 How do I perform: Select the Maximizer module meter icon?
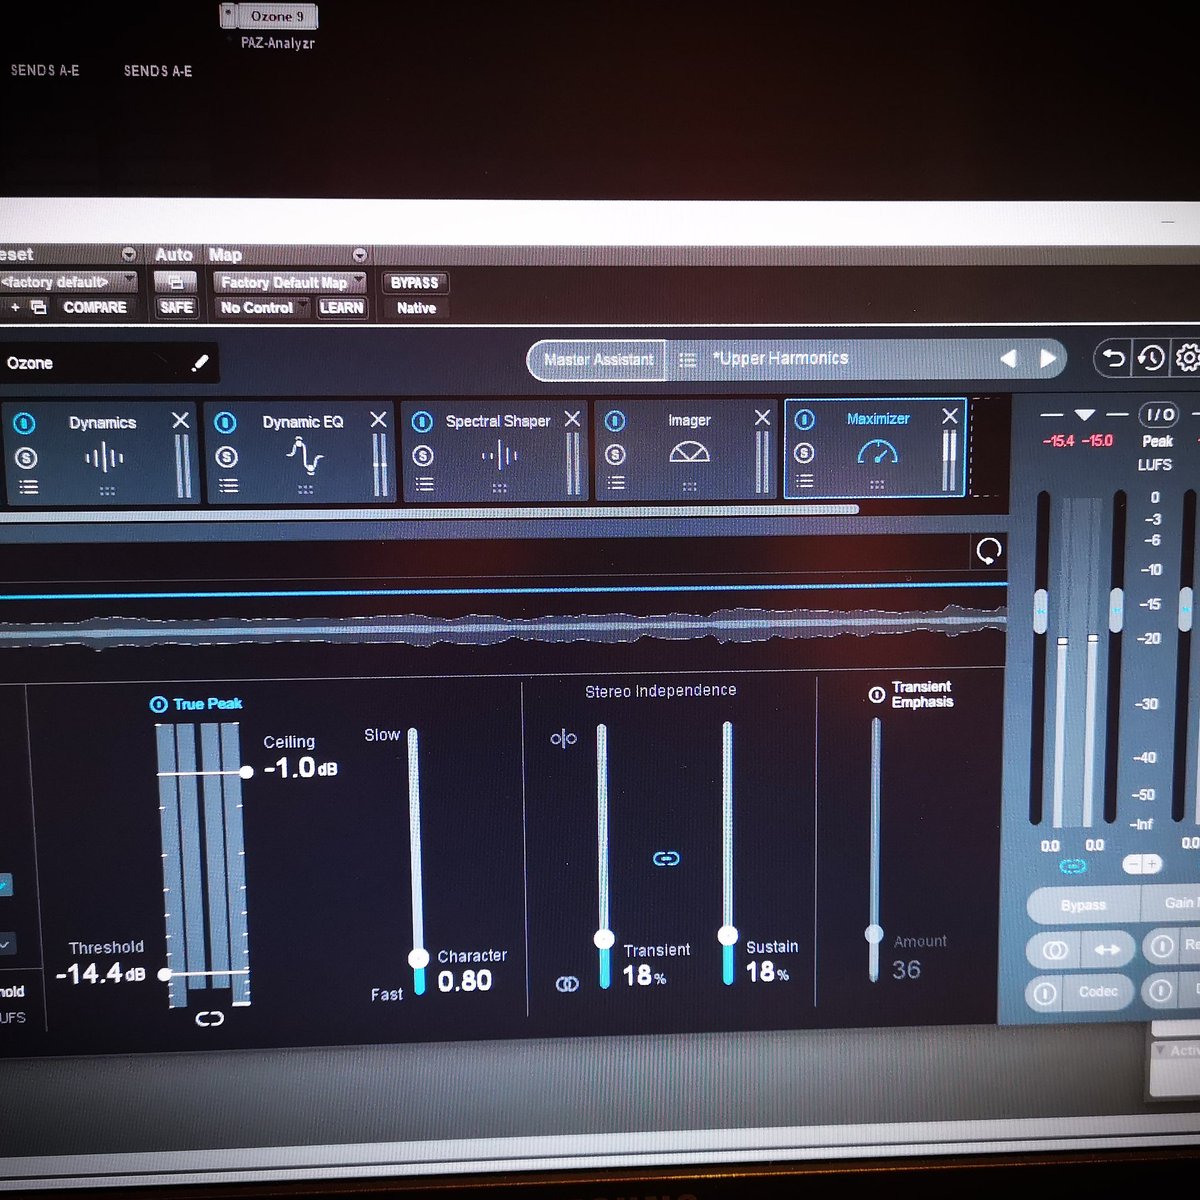(x=878, y=452)
